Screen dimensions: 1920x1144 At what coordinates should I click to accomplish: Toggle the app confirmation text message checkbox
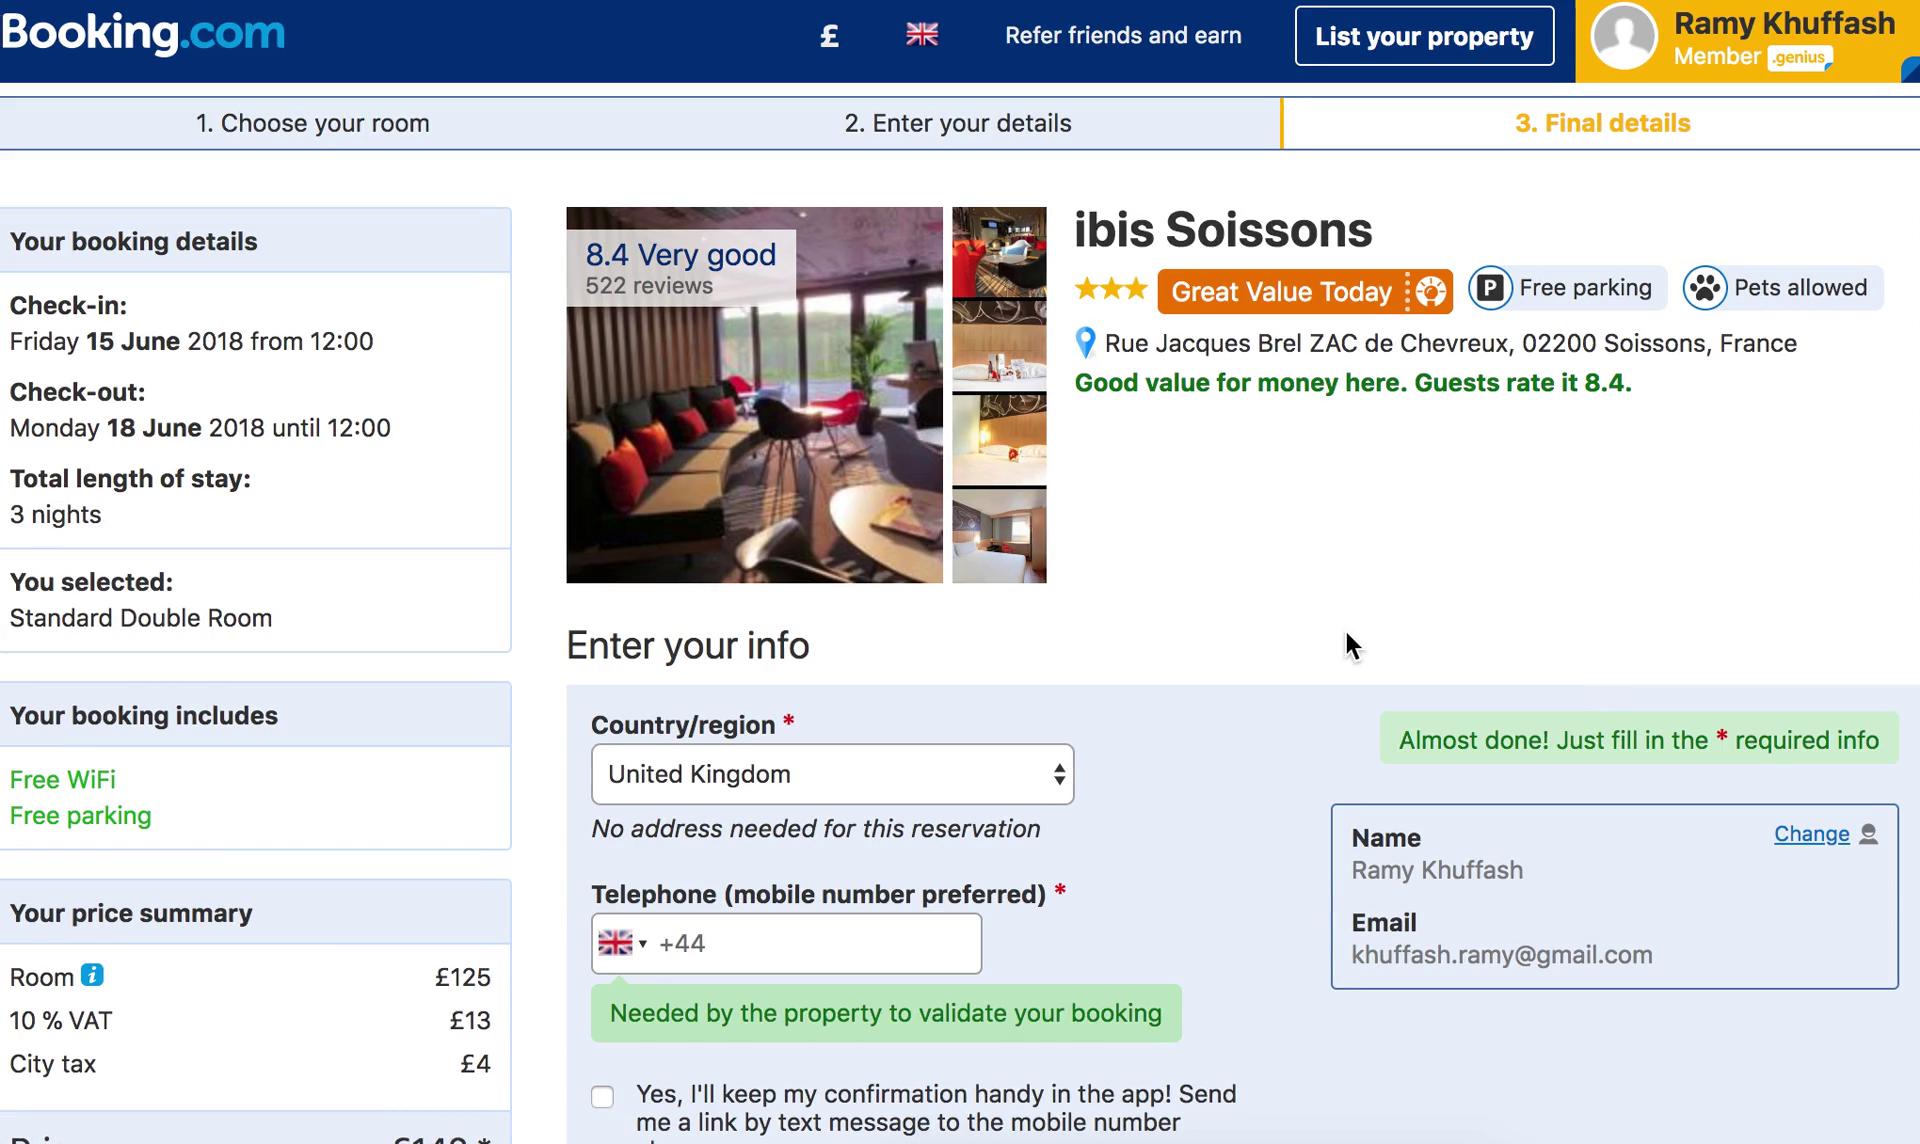[x=602, y=1096]
